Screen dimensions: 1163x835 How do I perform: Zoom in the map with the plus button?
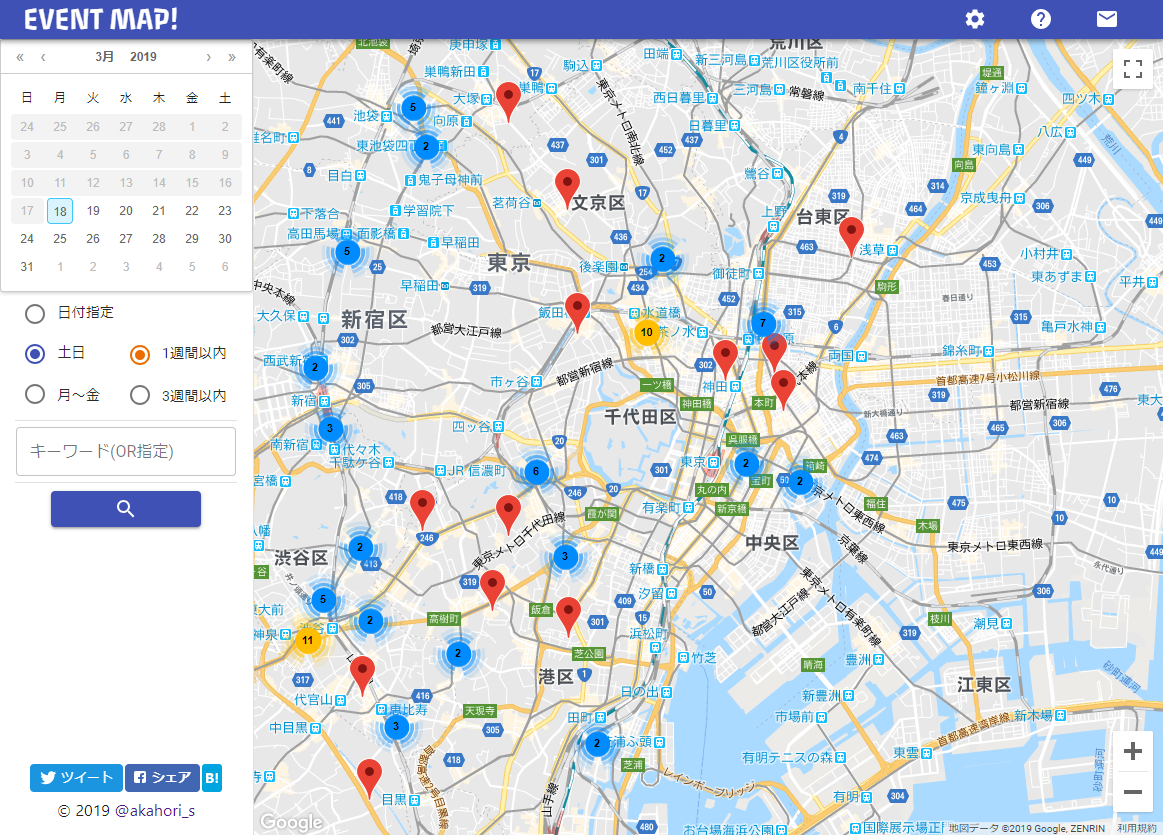coord(1133,751)
